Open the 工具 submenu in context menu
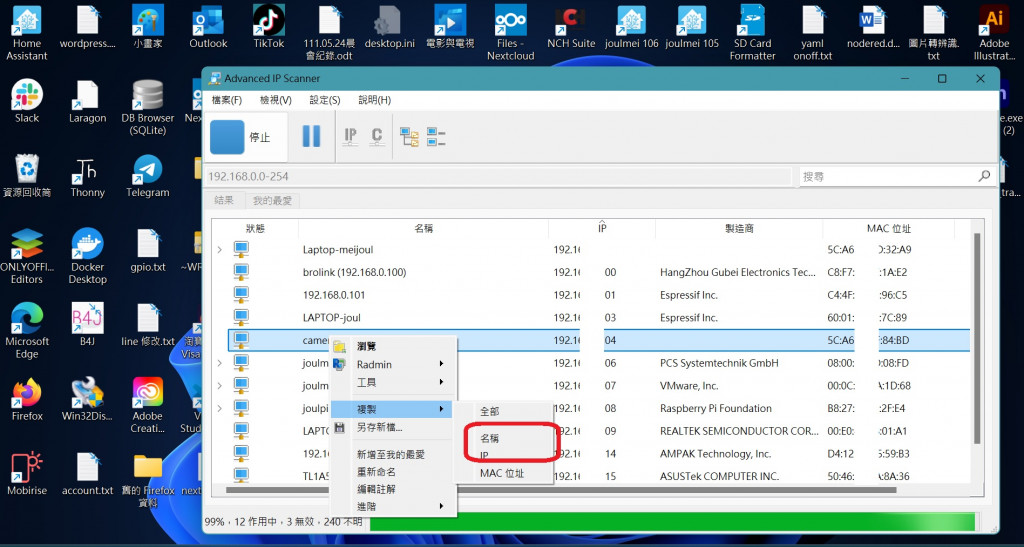Image resolution: width=1024 pixels, height=547 pixels. (393, 382)
